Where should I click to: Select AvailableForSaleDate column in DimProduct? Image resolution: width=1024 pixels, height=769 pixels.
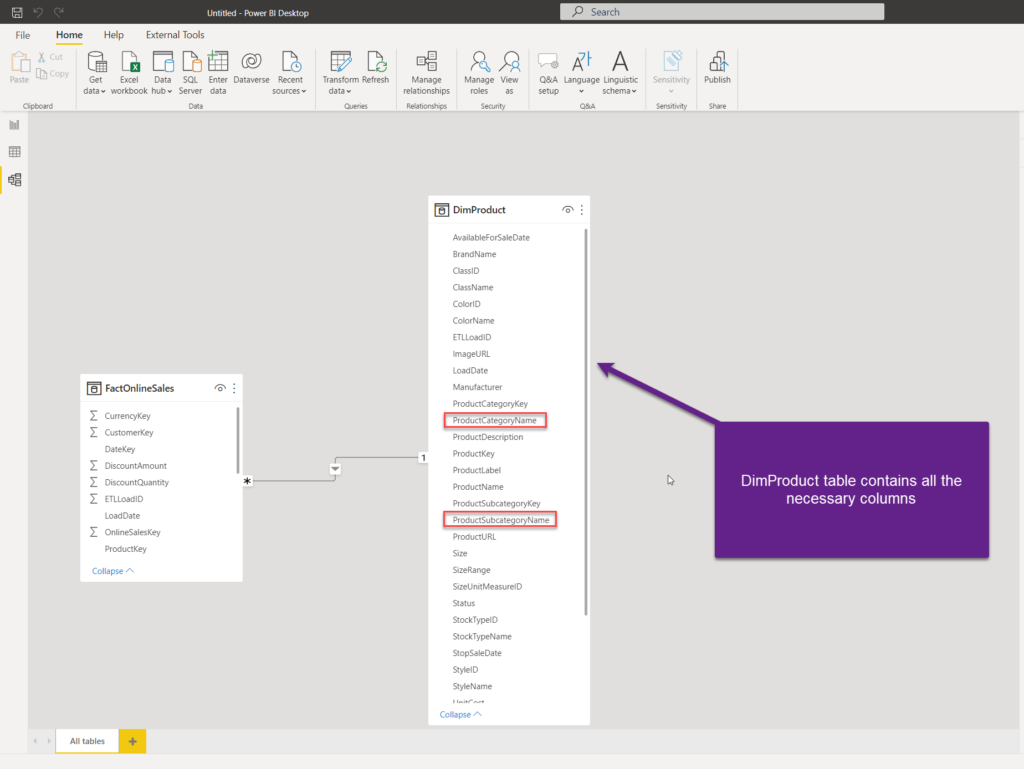click(491, 238)
